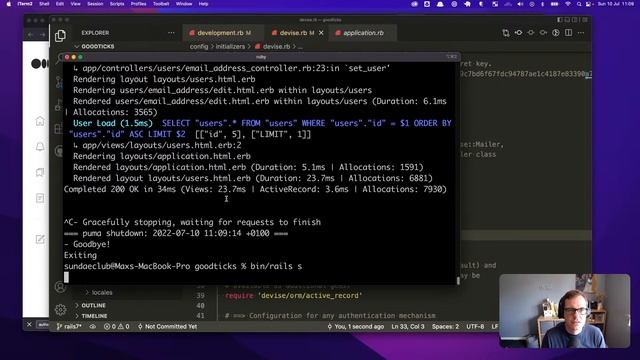Open the Shell menu

click(x=44, y=4)
